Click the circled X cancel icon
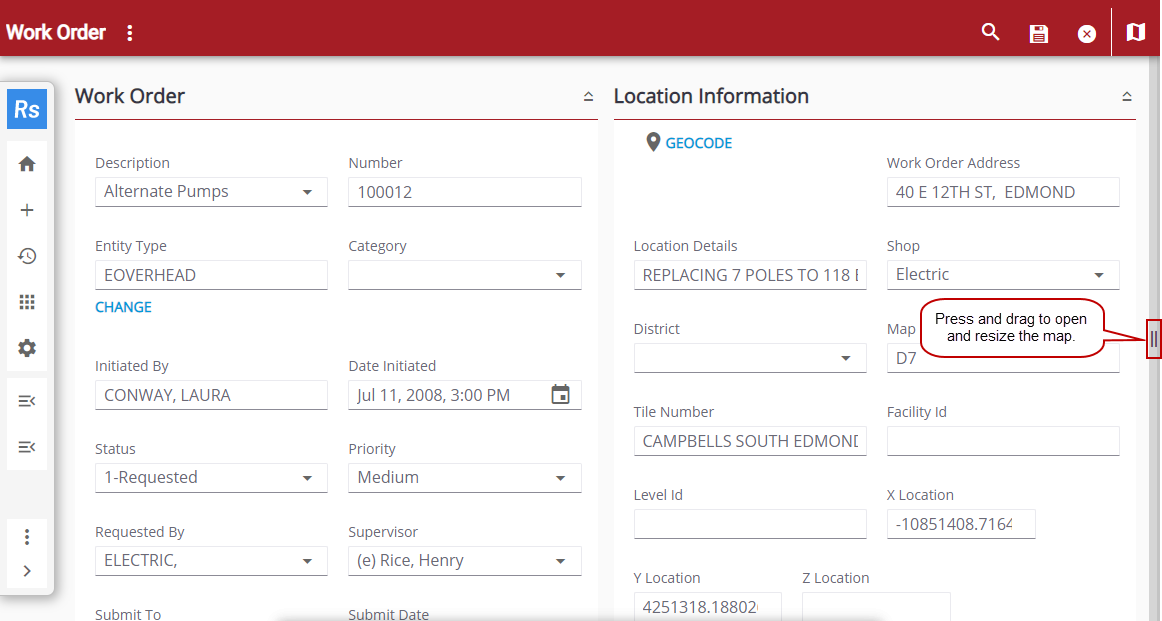 tap(1087, 33)
